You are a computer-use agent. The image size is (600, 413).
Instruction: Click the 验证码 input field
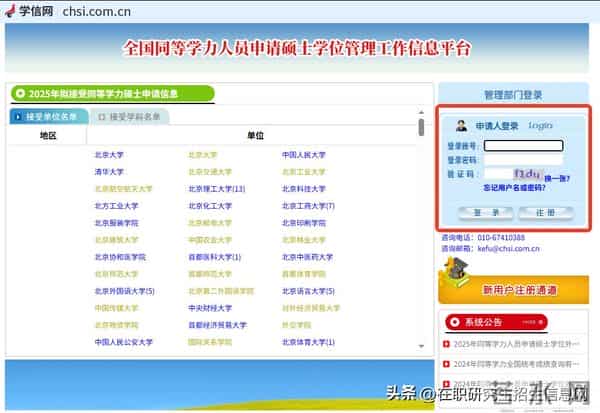498,174
